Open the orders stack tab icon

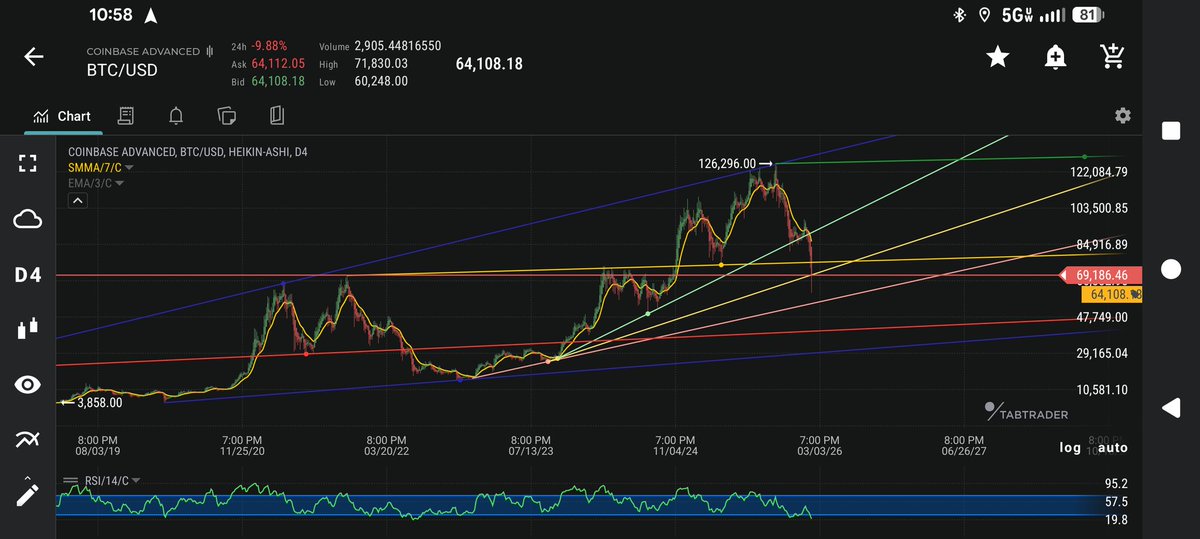point(226,116)
